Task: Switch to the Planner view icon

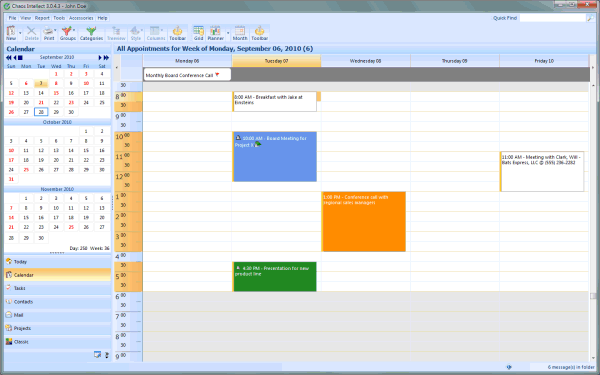Action: pos(215,33)
